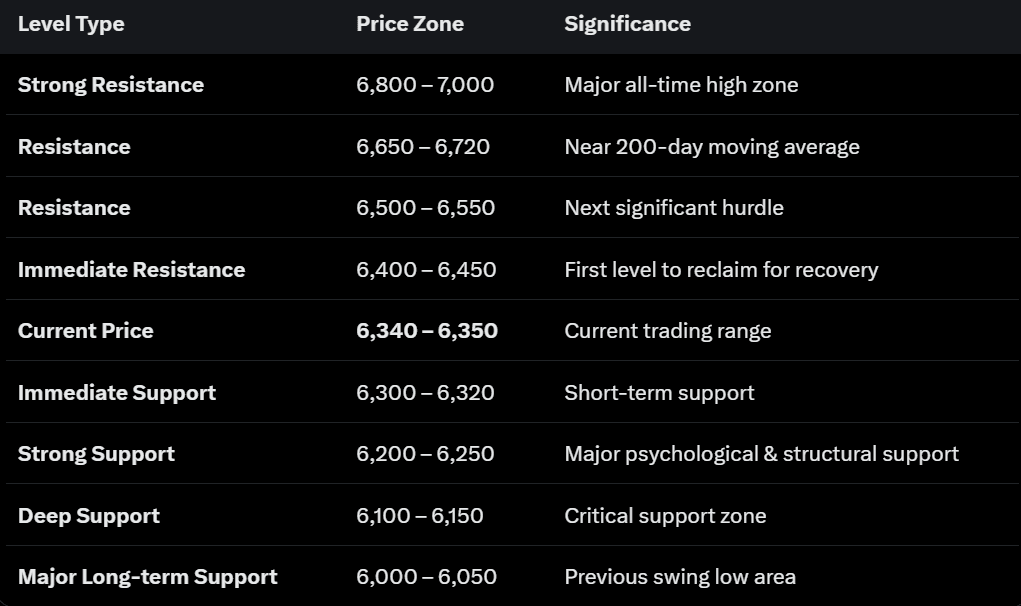Click the 6,500 – 6,550 price cell
This screenshot has height=606, width=1021.
click(425, 208)
